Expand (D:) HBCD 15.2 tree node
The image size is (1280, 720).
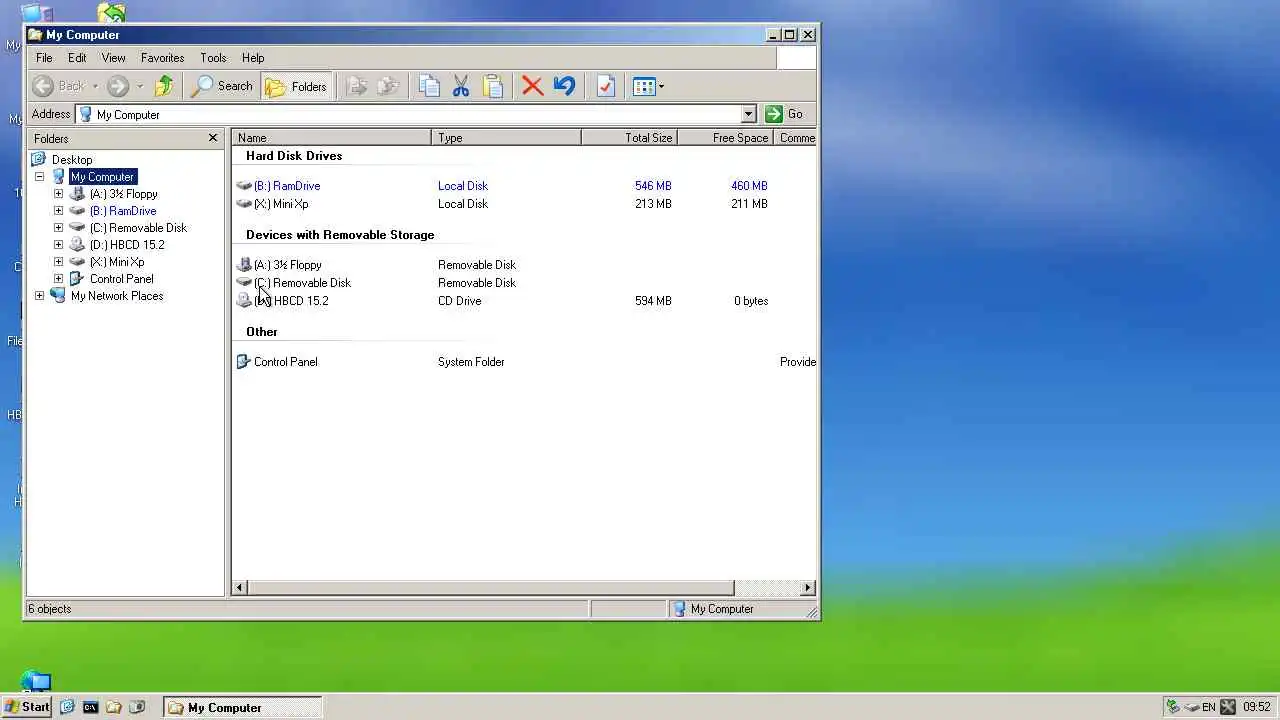pyautogui.click(x=58, y=245)
